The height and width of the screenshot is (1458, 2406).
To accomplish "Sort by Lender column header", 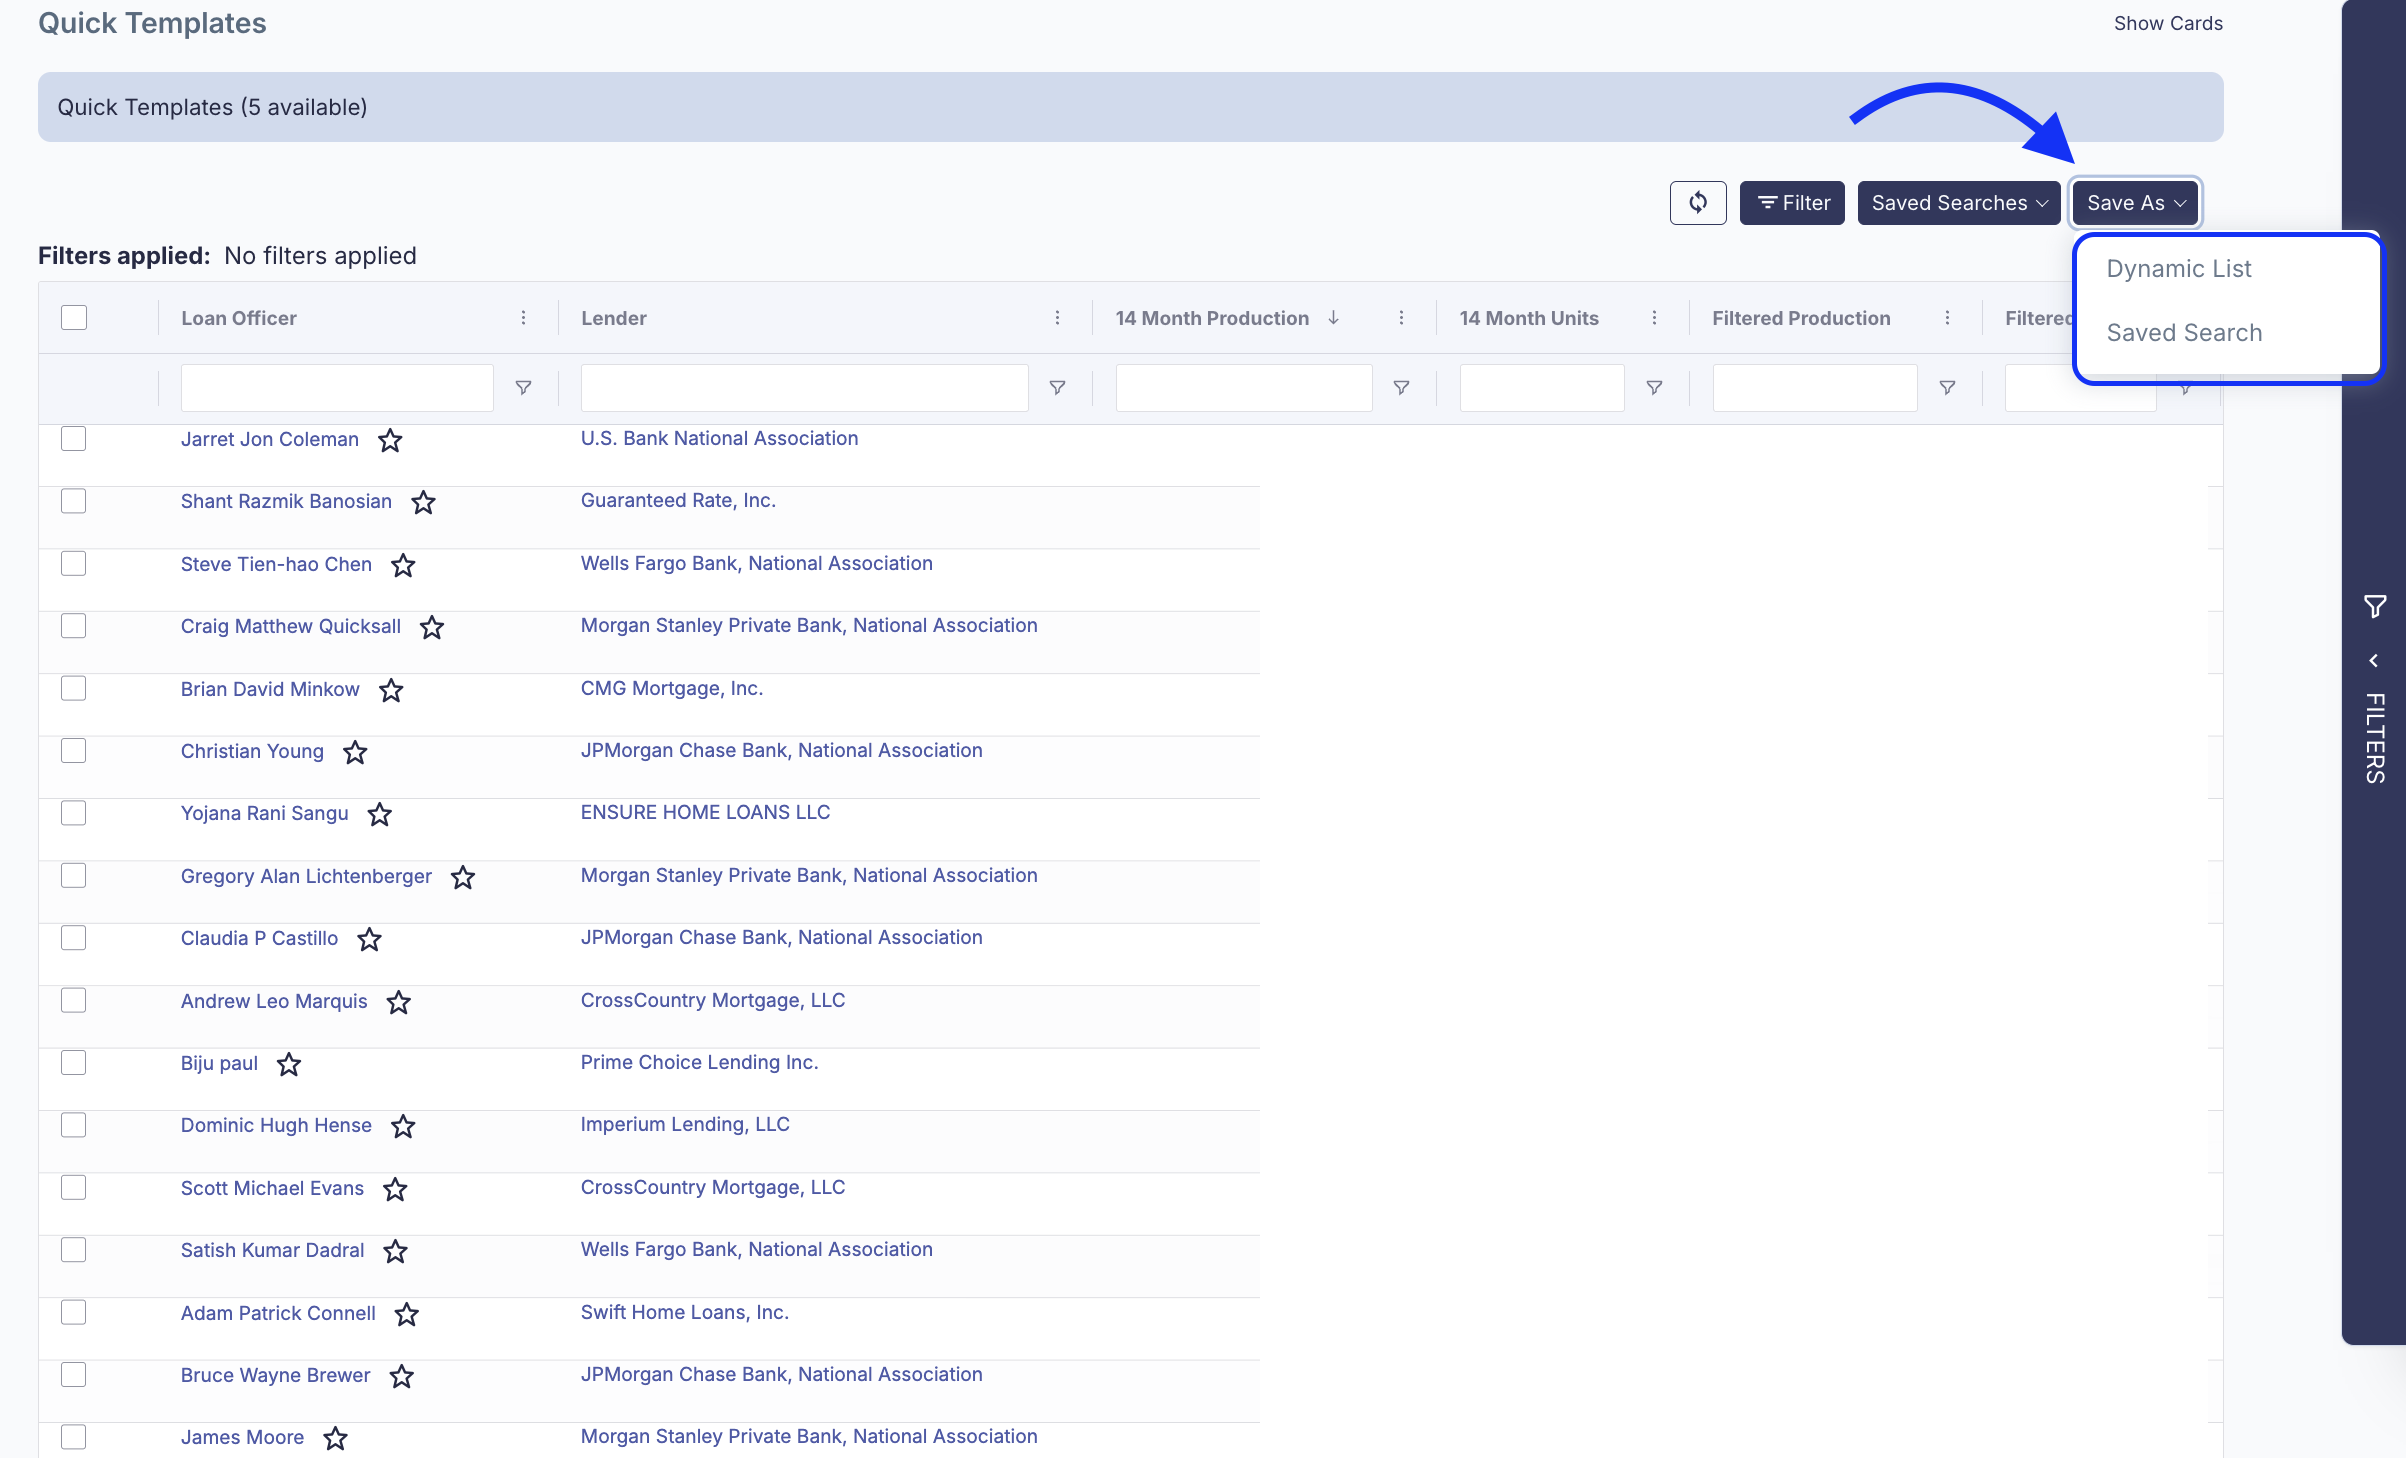I will [x=614, y=318].
